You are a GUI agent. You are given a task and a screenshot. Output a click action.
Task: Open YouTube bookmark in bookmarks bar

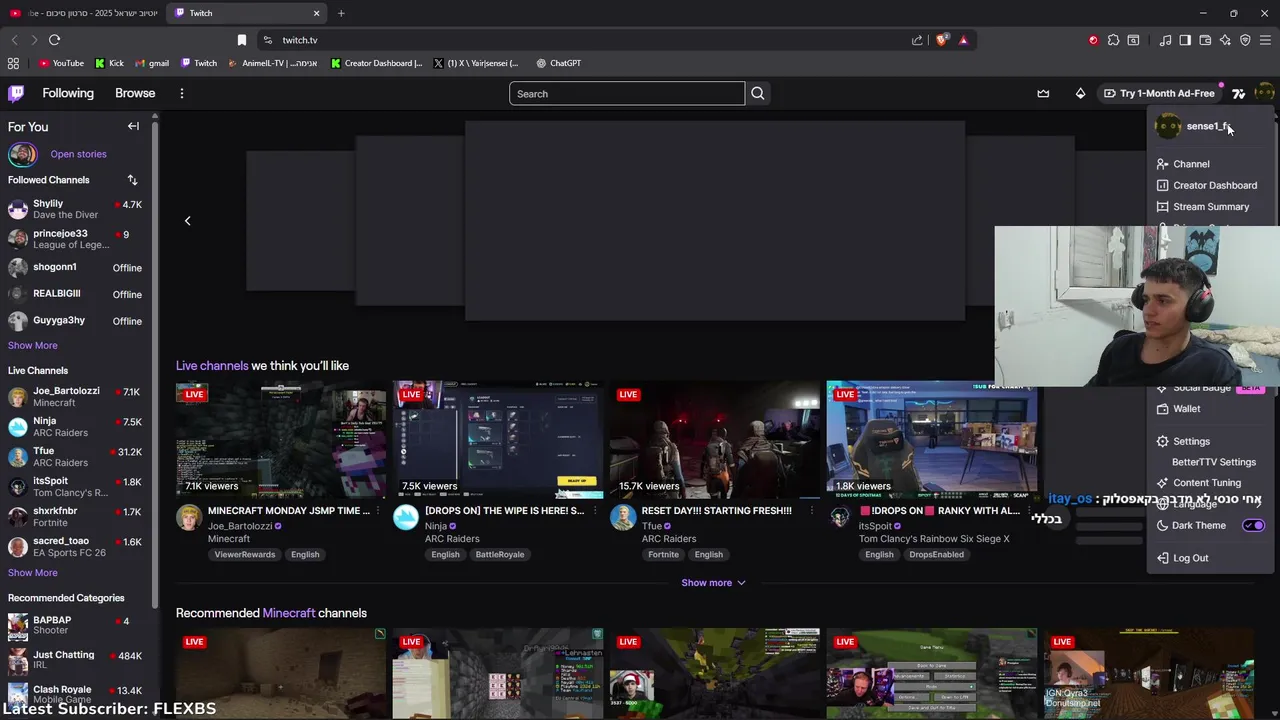tap(61, 63)
